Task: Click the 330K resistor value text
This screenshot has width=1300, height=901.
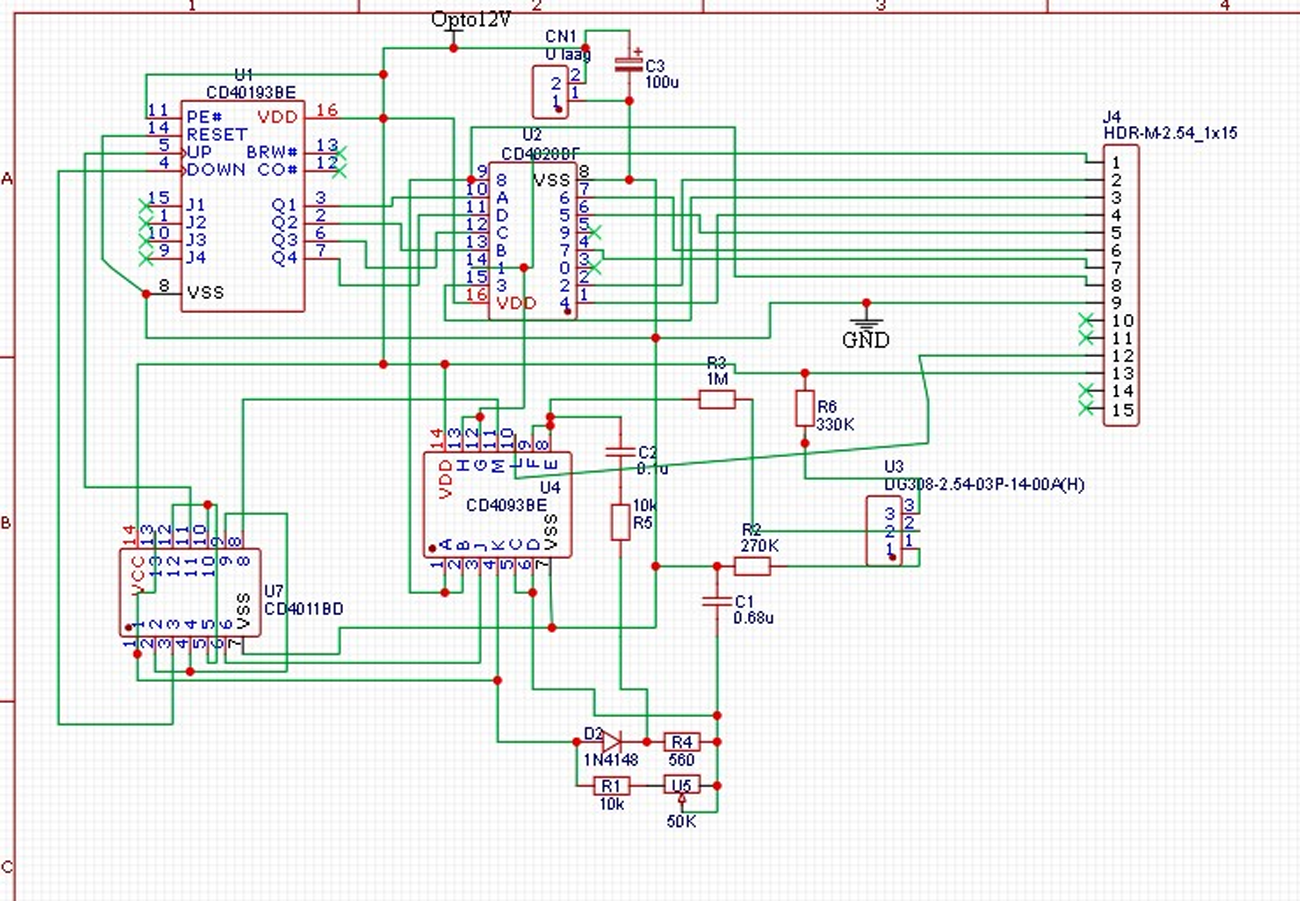Action: point(835,424)
